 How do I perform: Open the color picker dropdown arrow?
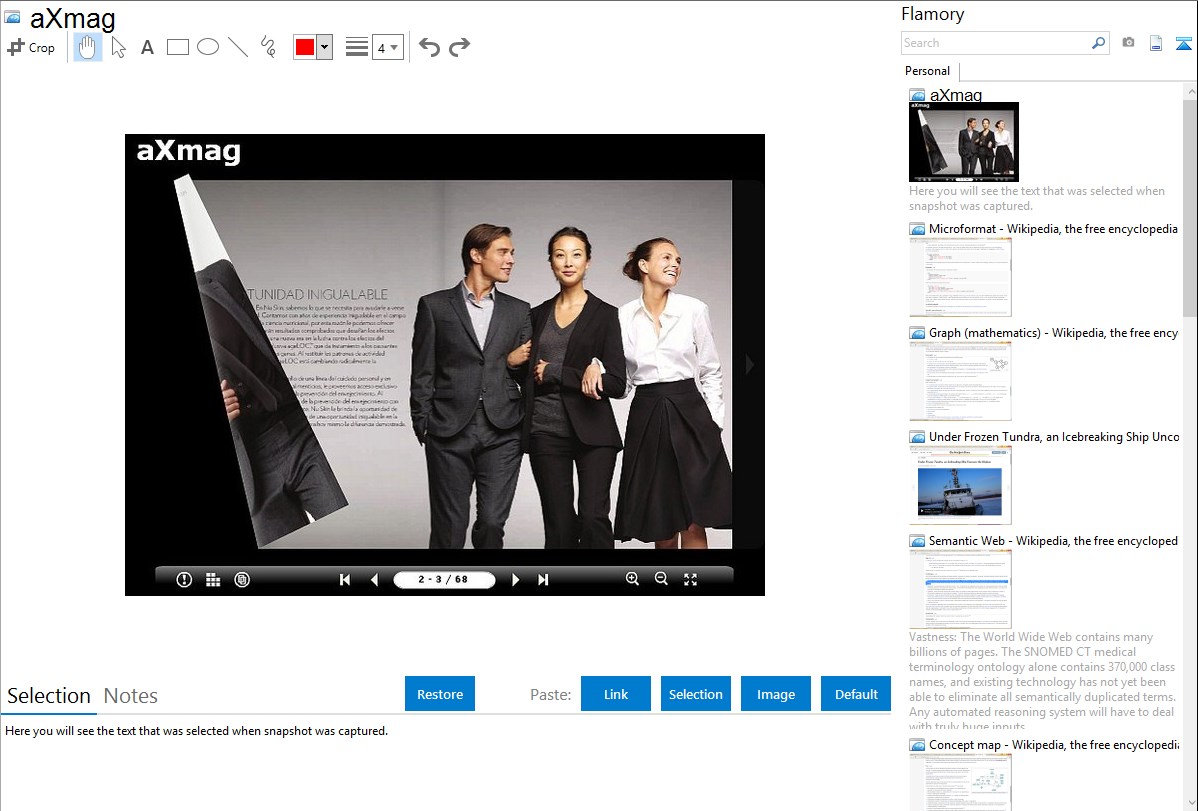click(324, 47)
